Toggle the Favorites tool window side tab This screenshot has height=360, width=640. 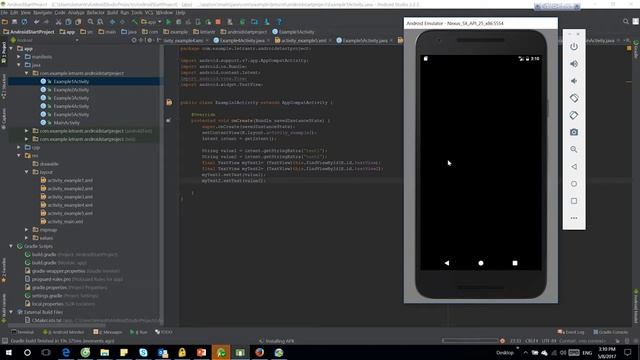(4, 270)
